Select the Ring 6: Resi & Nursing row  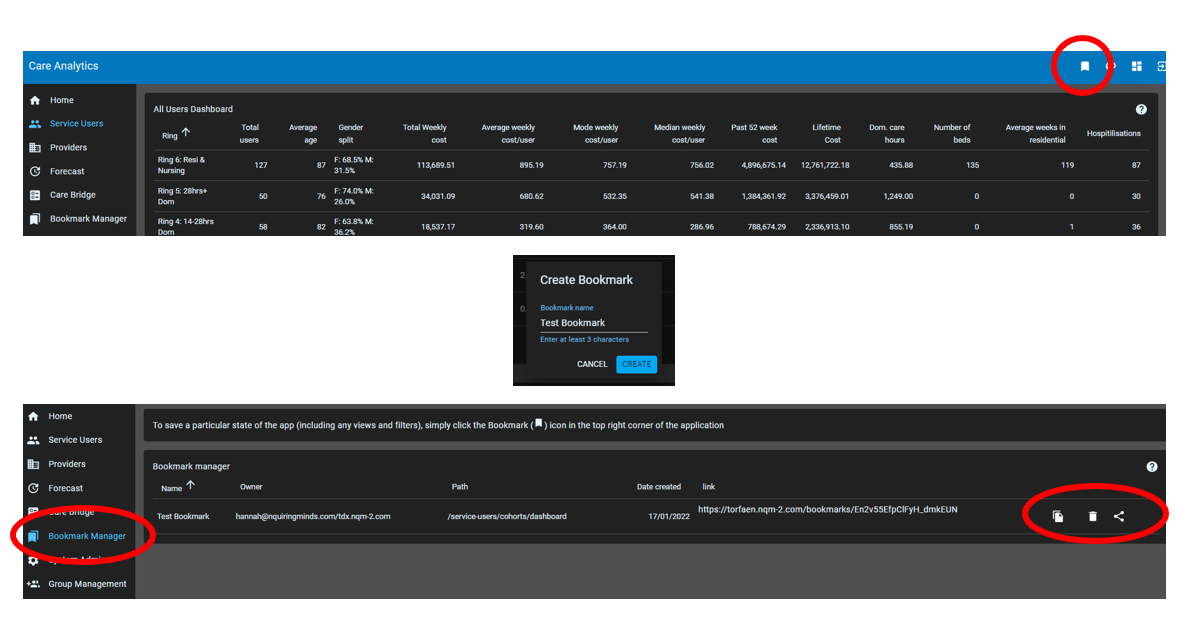tap(651, 165)
